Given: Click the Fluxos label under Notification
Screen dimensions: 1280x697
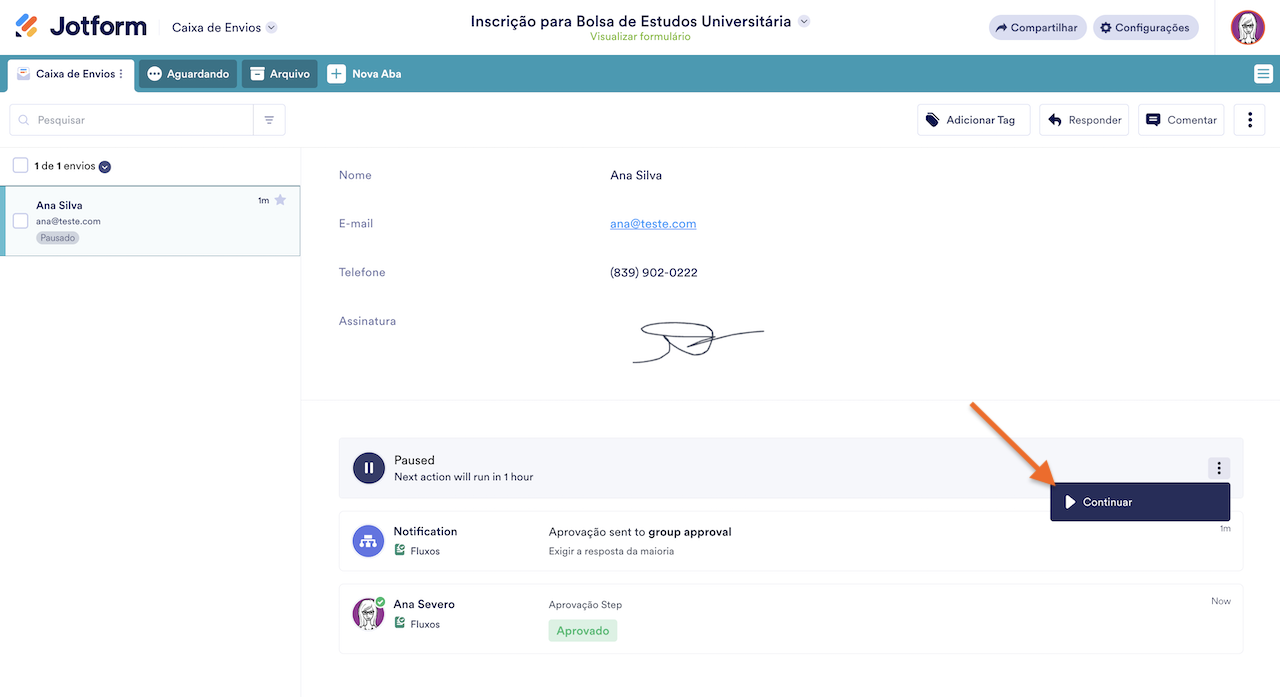Looking at the screenshot, I should pyautogui.click(x=425, y=551).
